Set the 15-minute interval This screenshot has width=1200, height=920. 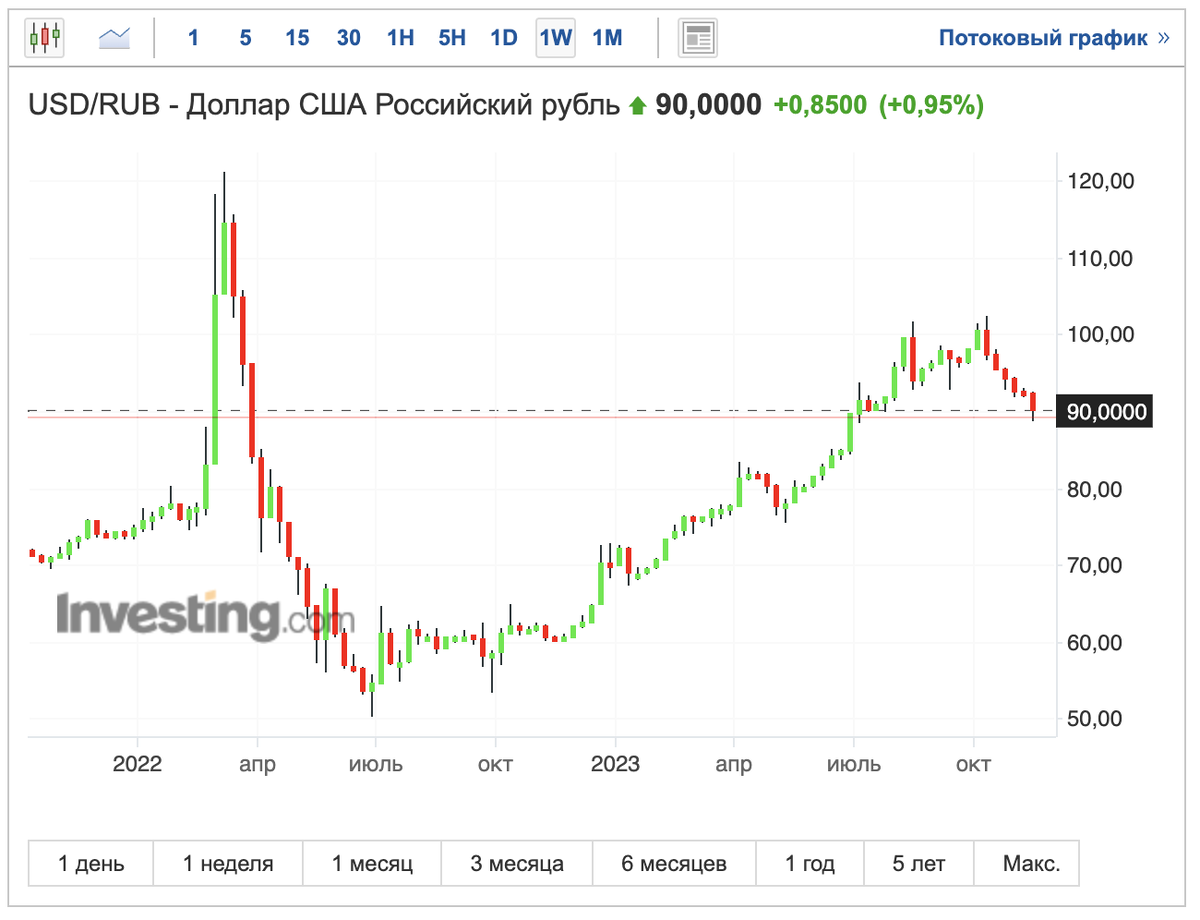[x=297, y=38]
